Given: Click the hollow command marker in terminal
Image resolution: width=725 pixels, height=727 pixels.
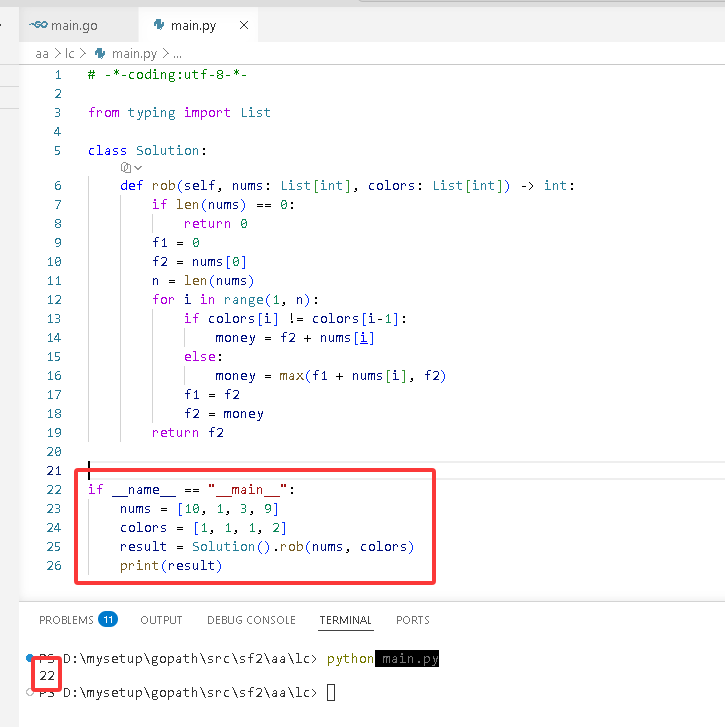Looking at the screenshot, I should click(30, 692).
